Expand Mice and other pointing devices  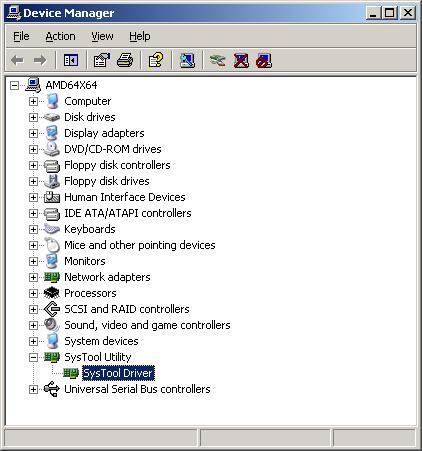[33, 245]
